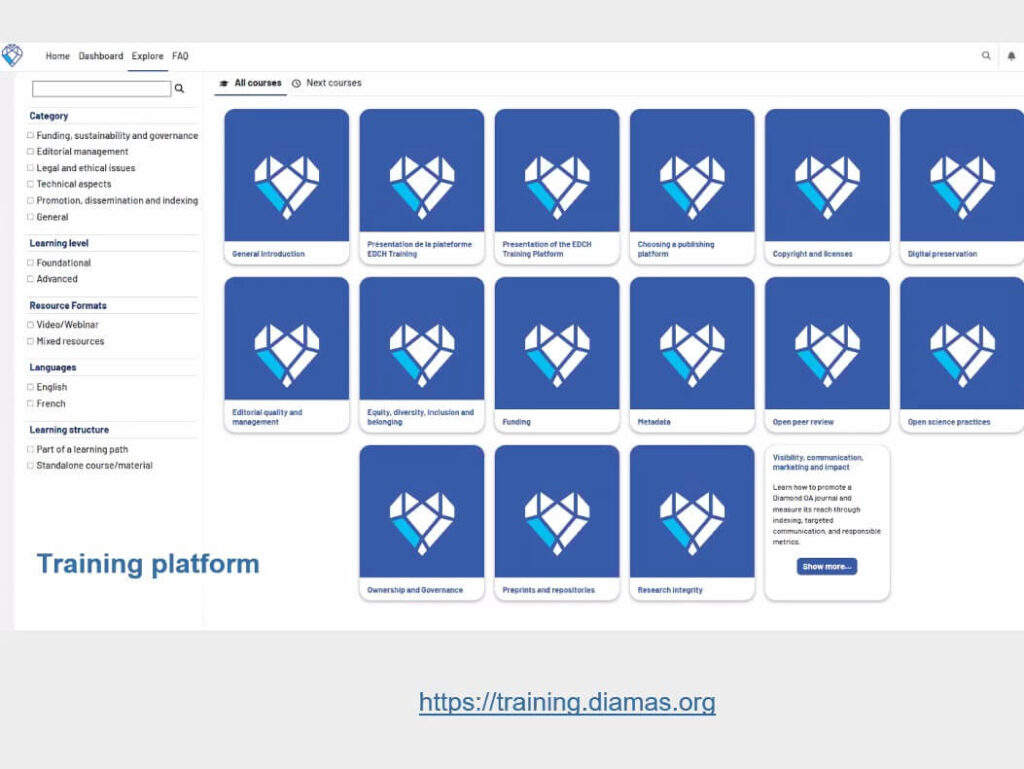Viewport: 1024px width, 769px height.
Task: Filter courses by French language
Action: click(x=30, y=403)
